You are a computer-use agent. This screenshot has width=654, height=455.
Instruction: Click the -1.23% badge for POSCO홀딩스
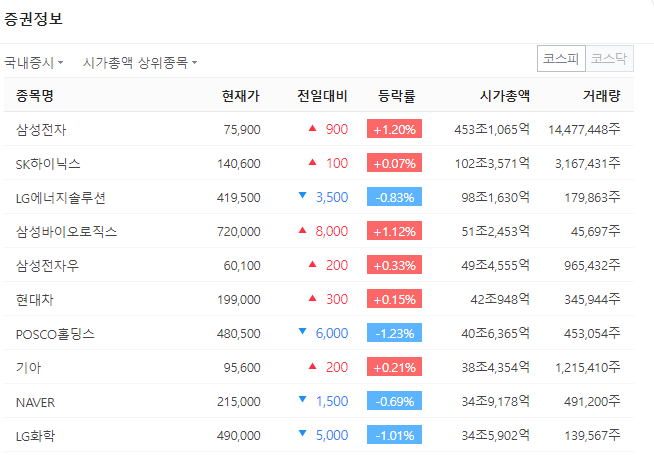395,333
